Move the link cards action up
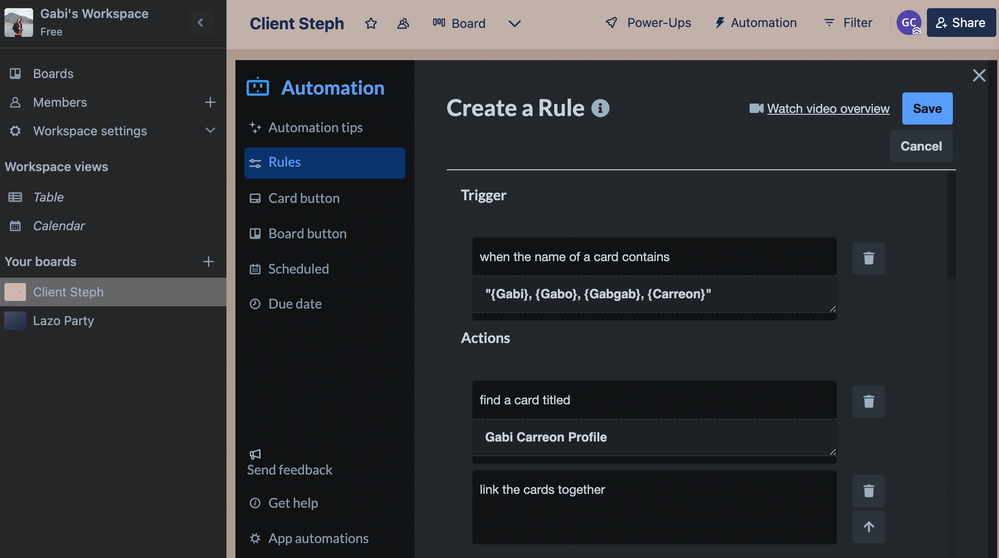The height and width of the screenshot is (558, 999). [868, 527]
